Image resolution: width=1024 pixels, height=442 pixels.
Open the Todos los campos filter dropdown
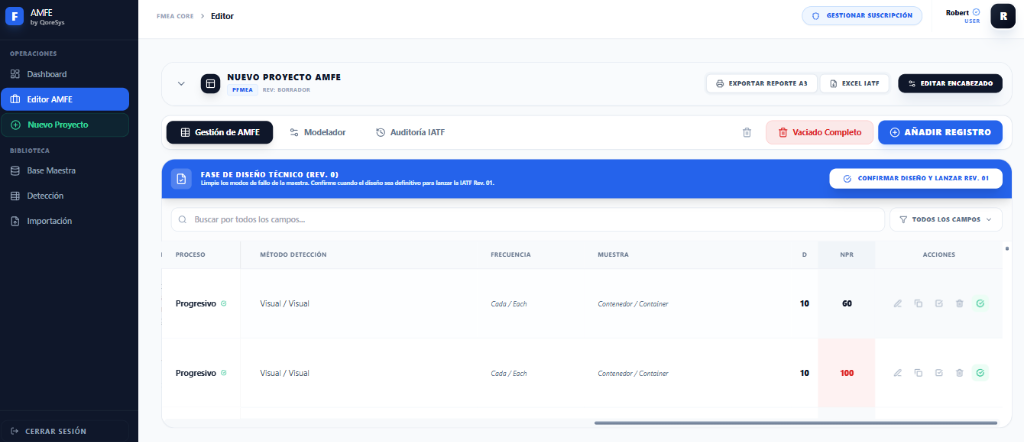945,219
